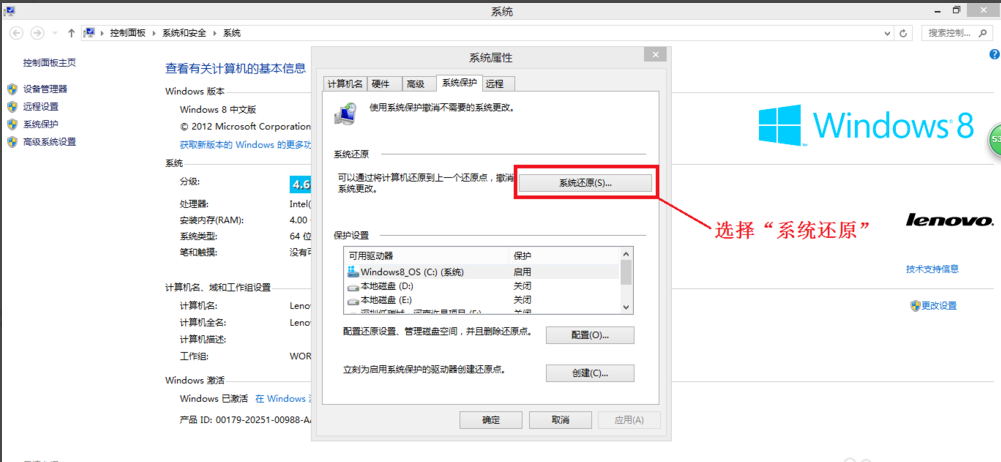Screen dimensions: 1001x462
Task: Click the 创建(C)... button
Action: pos(590,373)
